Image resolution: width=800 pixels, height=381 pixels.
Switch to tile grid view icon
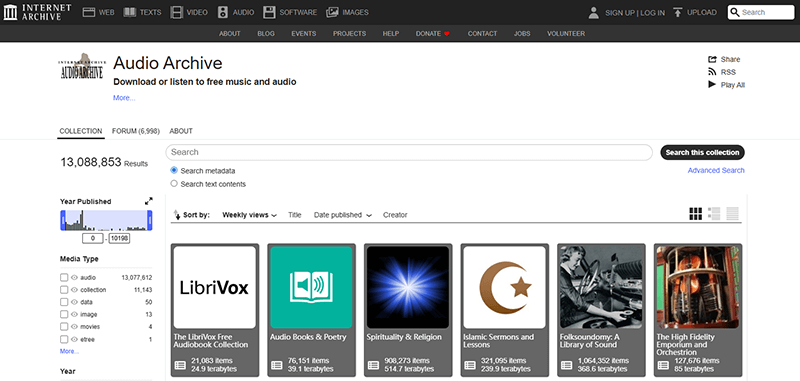[695, 214]
